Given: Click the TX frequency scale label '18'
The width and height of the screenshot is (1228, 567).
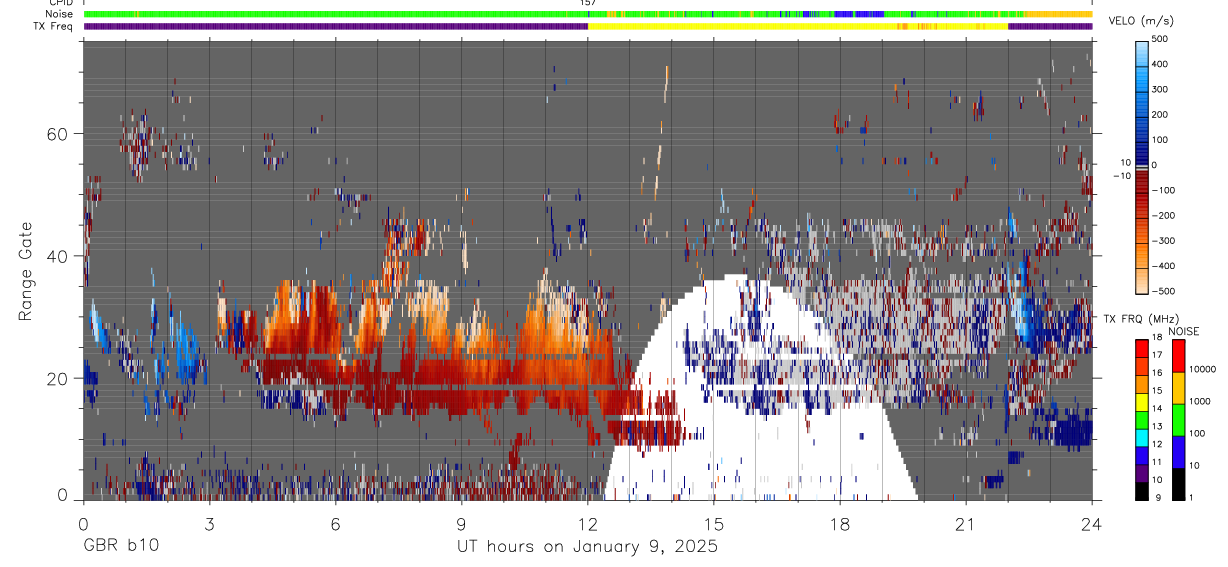Looking at the screenshot, I should click(1158, 340).
